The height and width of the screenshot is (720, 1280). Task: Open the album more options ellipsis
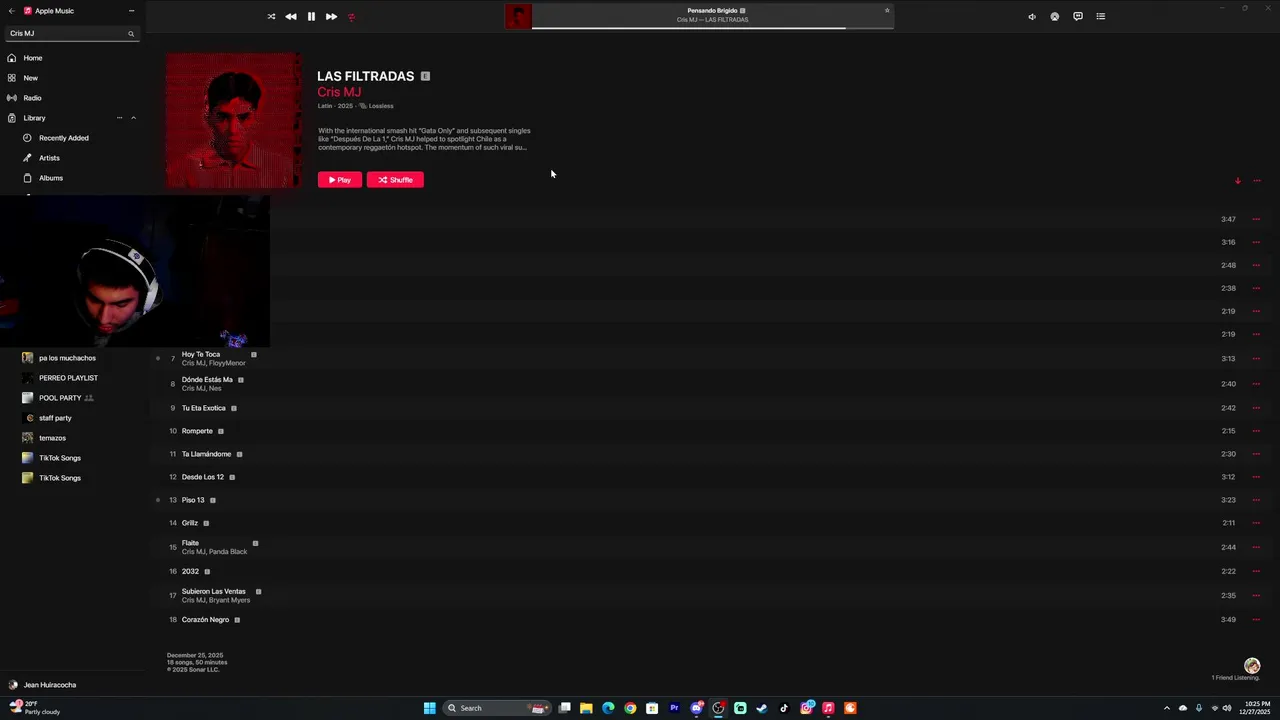tap(1257, 181)
